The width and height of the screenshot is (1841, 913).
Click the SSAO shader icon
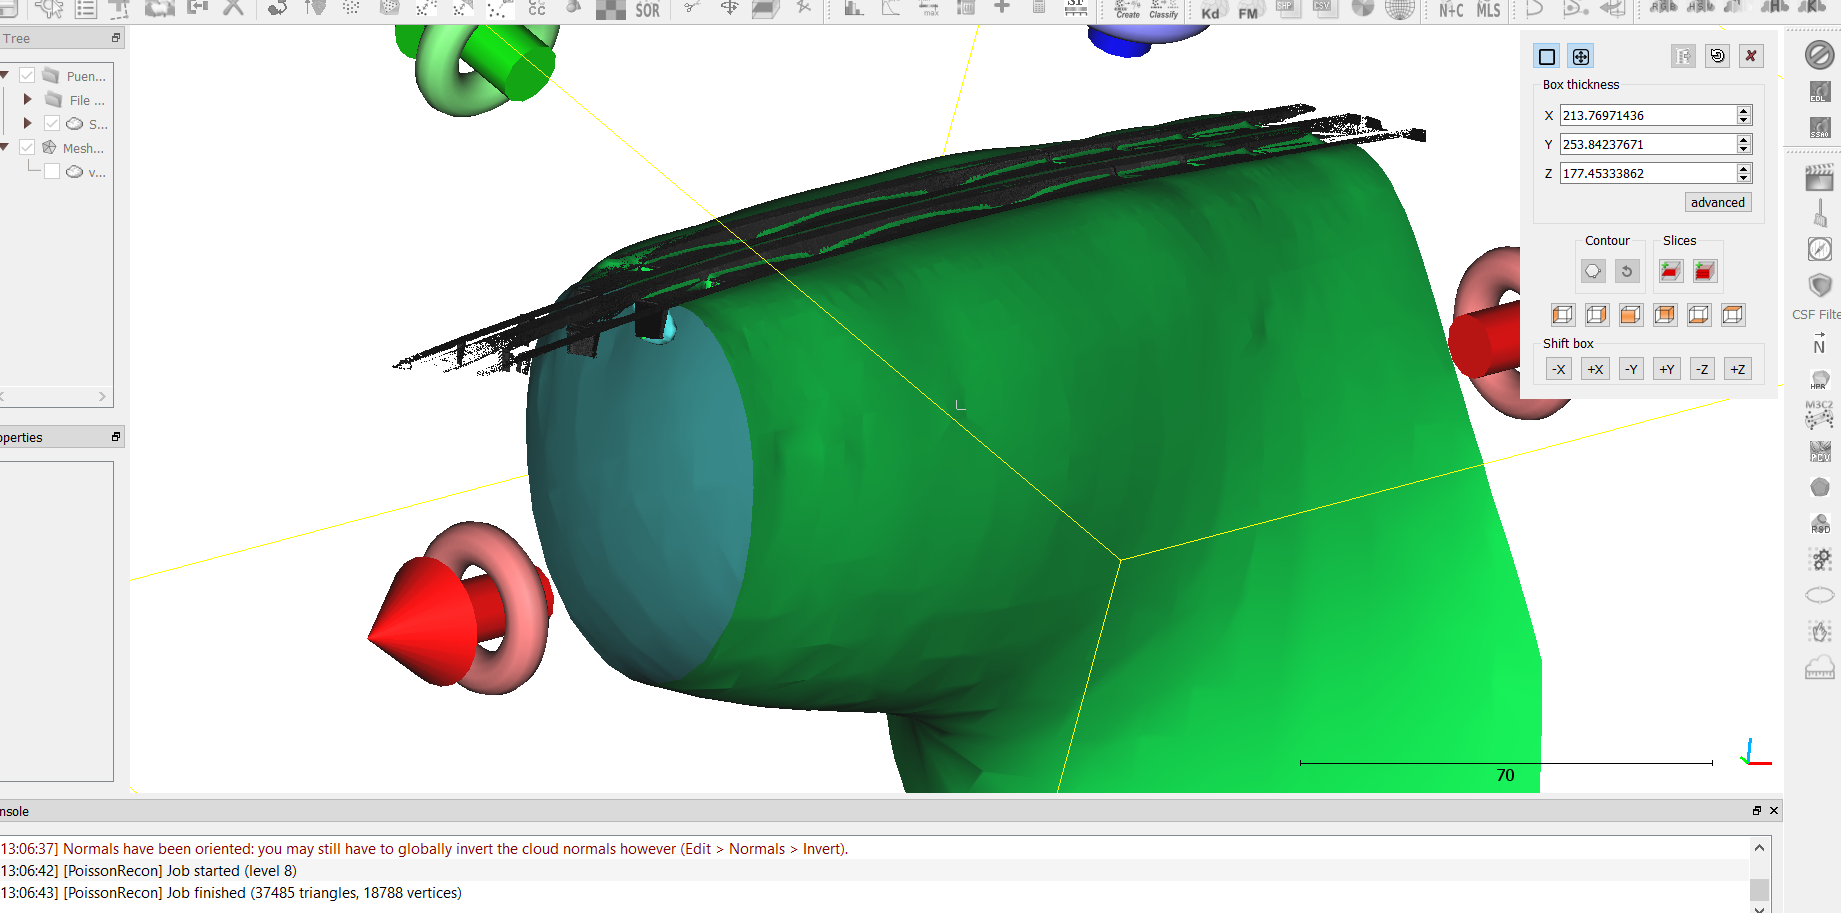(1819, 128)
